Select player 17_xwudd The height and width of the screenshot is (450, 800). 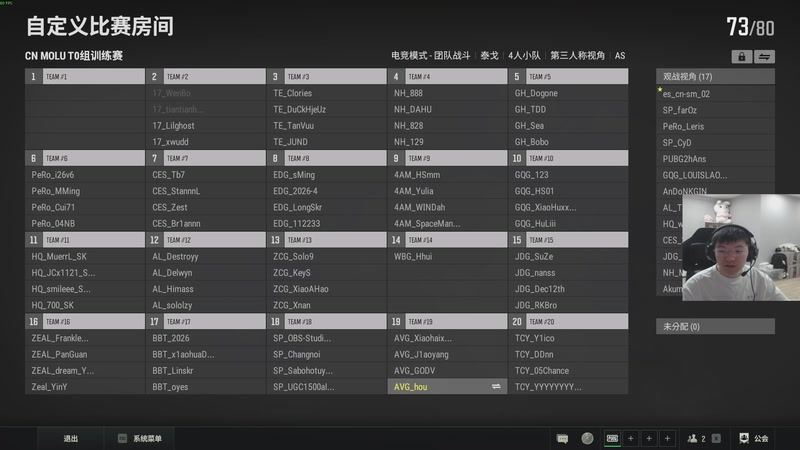click(x=206, y=142)
